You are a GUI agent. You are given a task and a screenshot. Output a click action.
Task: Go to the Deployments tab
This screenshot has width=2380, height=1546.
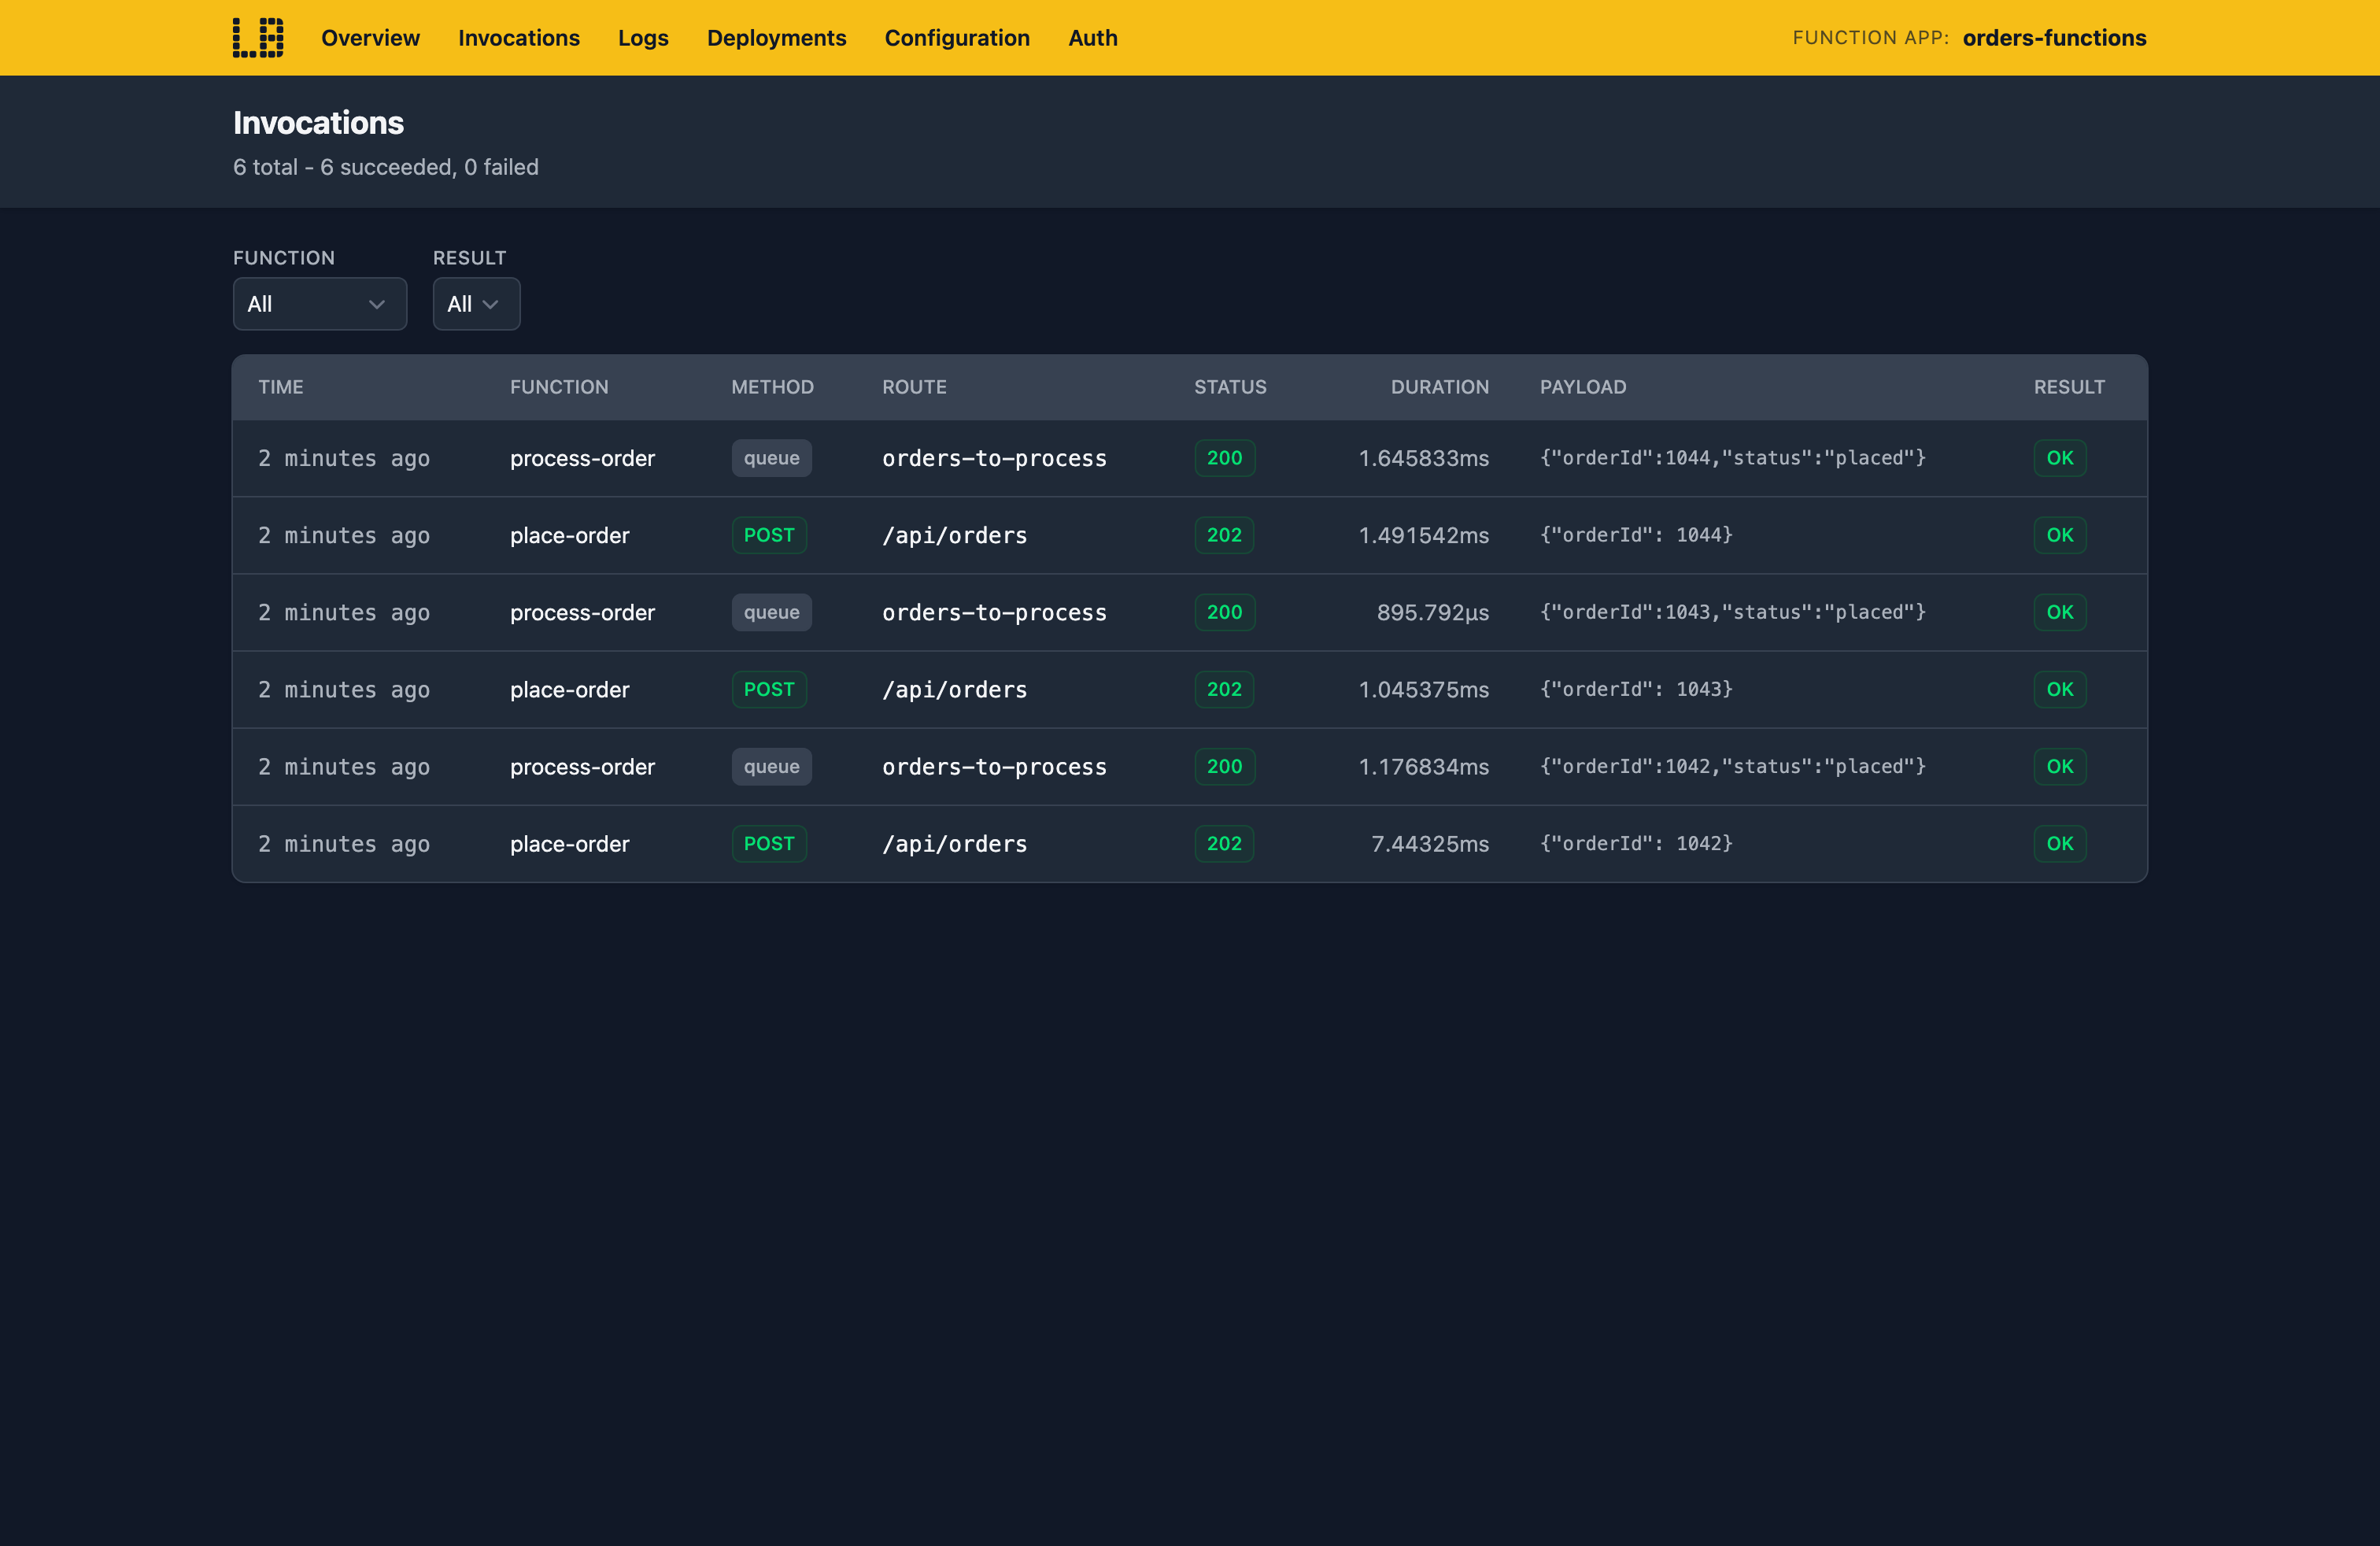[777, 38]
